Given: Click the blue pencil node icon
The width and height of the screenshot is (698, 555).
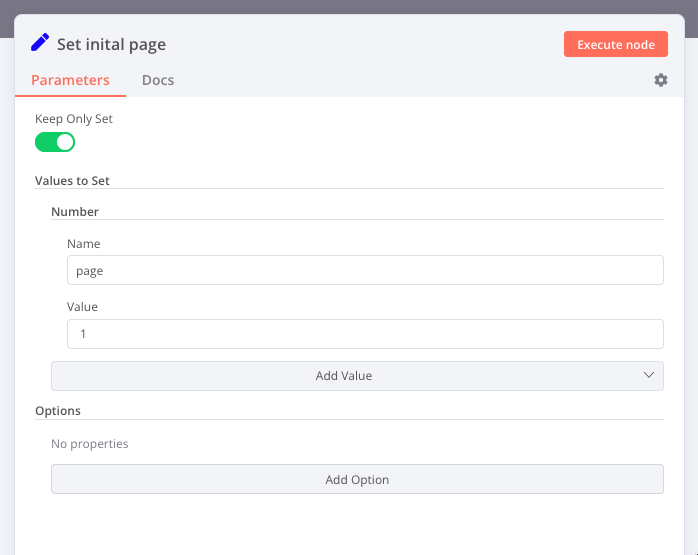Looking at the screenshot, I should click(x=40, y=43).
